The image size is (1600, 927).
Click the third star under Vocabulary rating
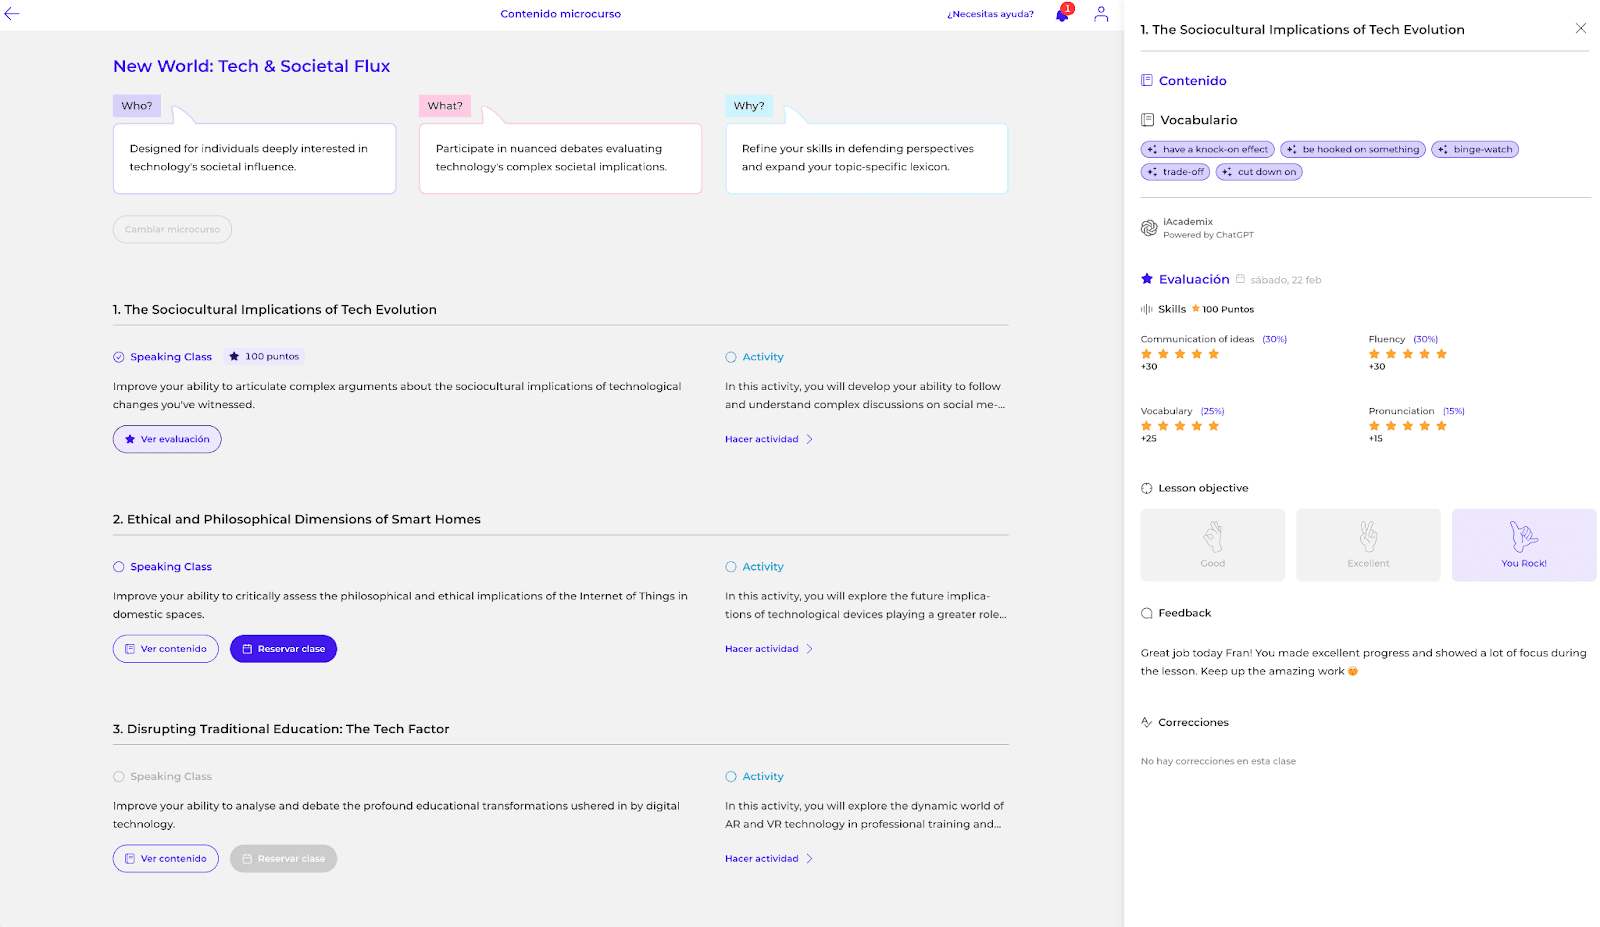(1180, 426)
